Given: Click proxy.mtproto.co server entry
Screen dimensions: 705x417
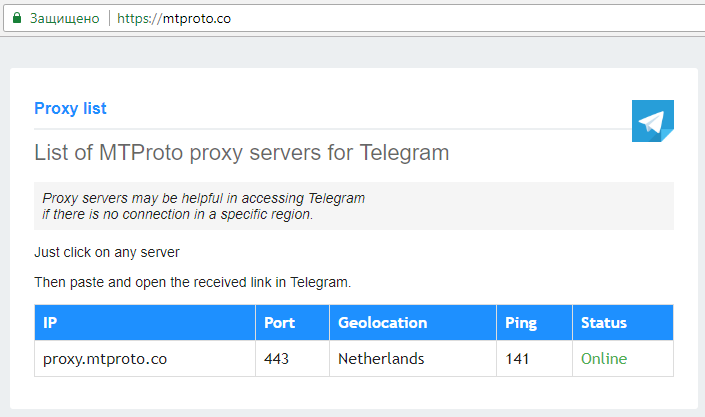Looking at the screenshot, I should tap(105, 359).
